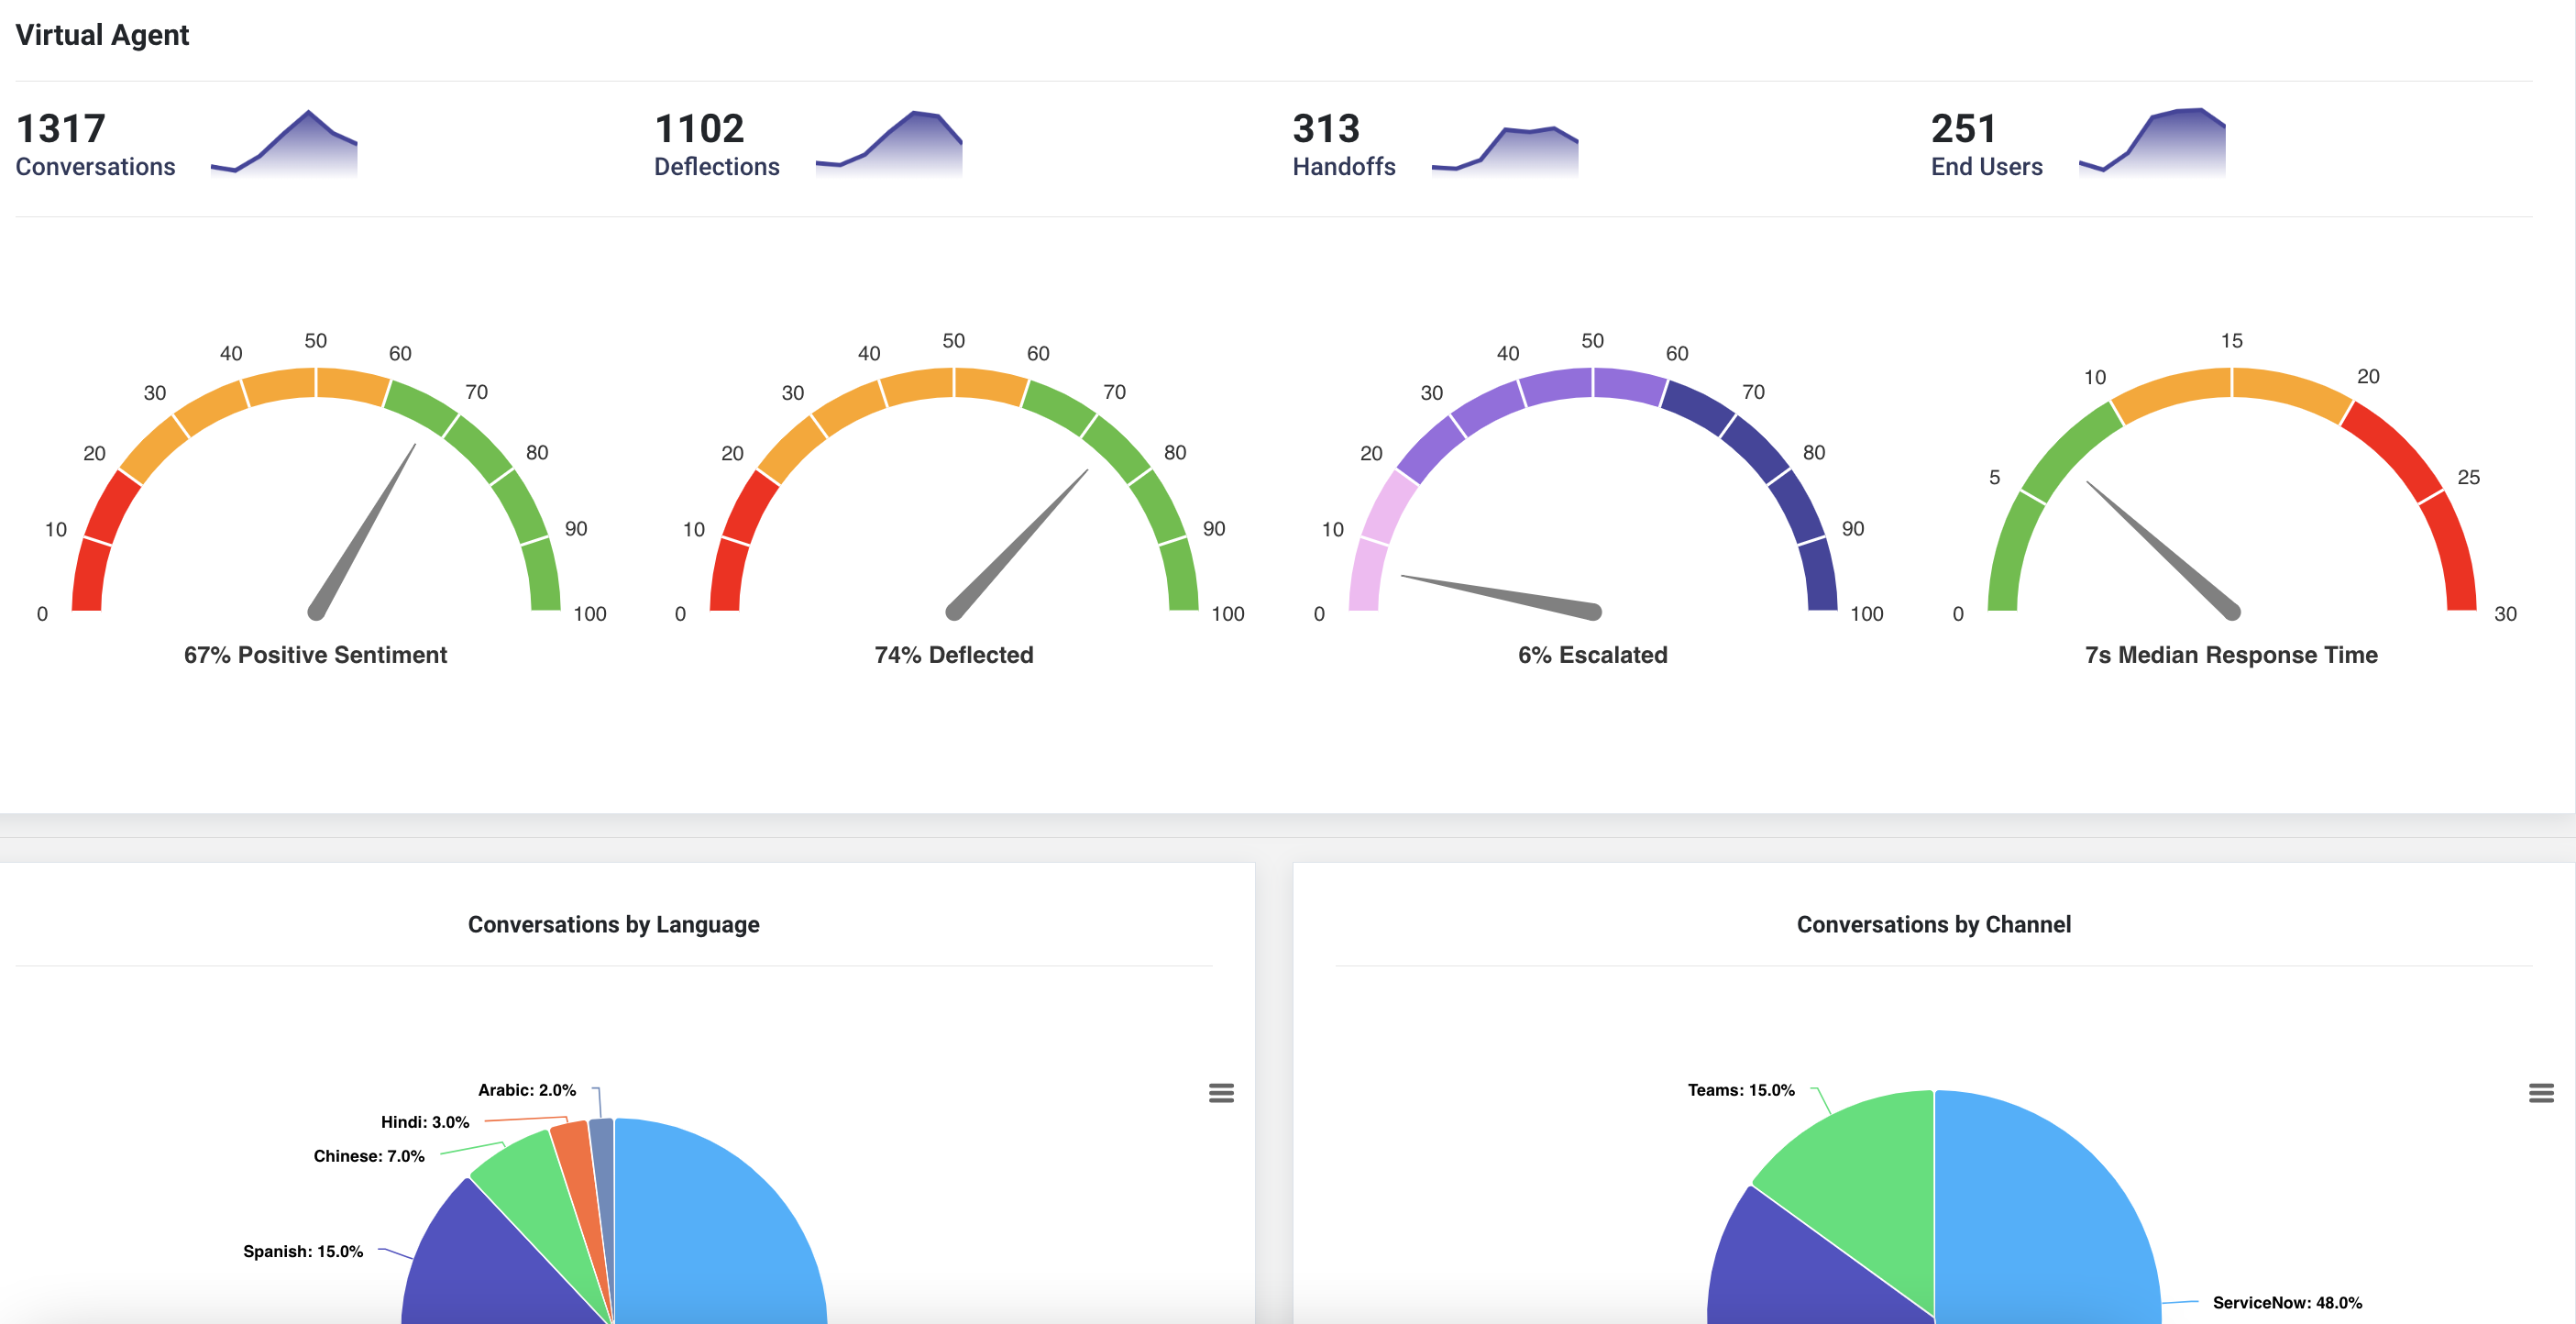Click the 74% Deflected gauge label

[x=953, y=655]
